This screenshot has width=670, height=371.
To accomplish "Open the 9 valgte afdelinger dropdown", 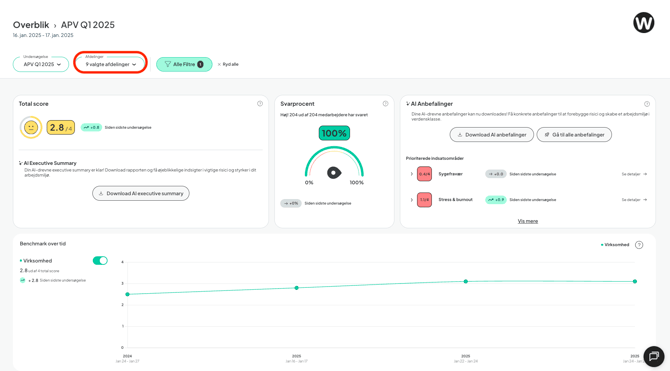I will click(x=111, y=64).
